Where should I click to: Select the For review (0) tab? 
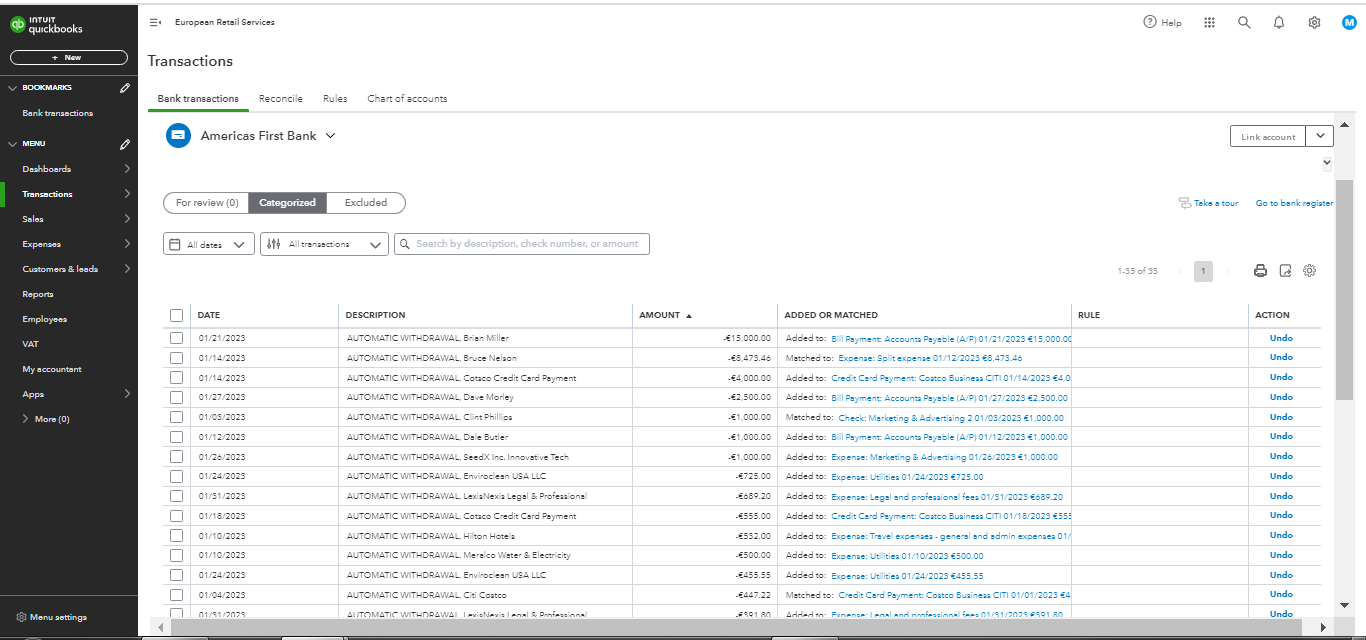(207, 203)
